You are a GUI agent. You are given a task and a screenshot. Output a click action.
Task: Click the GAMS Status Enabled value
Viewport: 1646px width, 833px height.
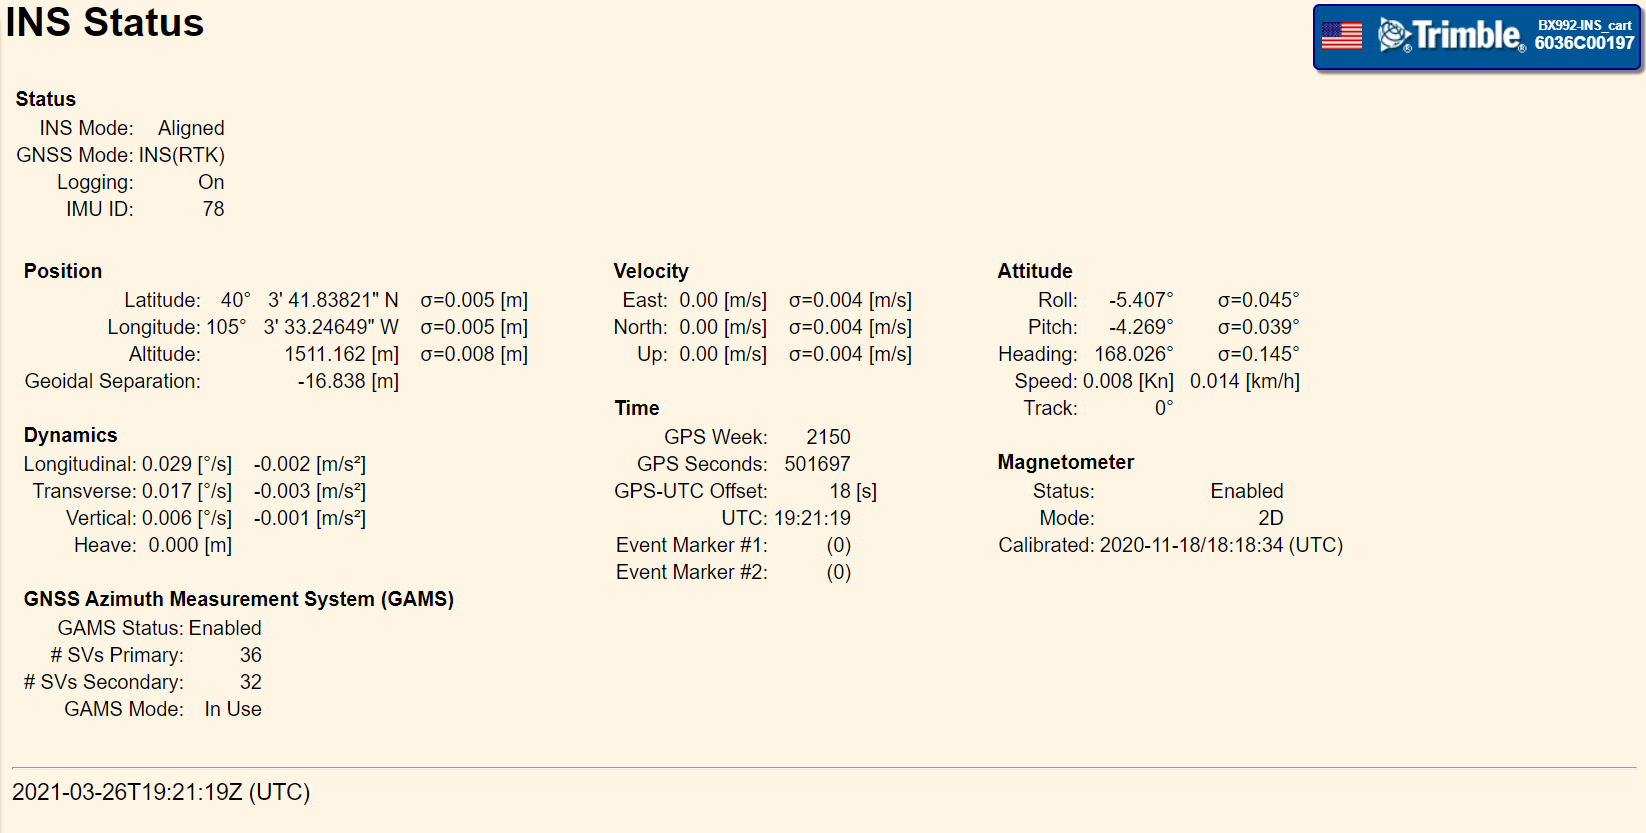point(225,628)
